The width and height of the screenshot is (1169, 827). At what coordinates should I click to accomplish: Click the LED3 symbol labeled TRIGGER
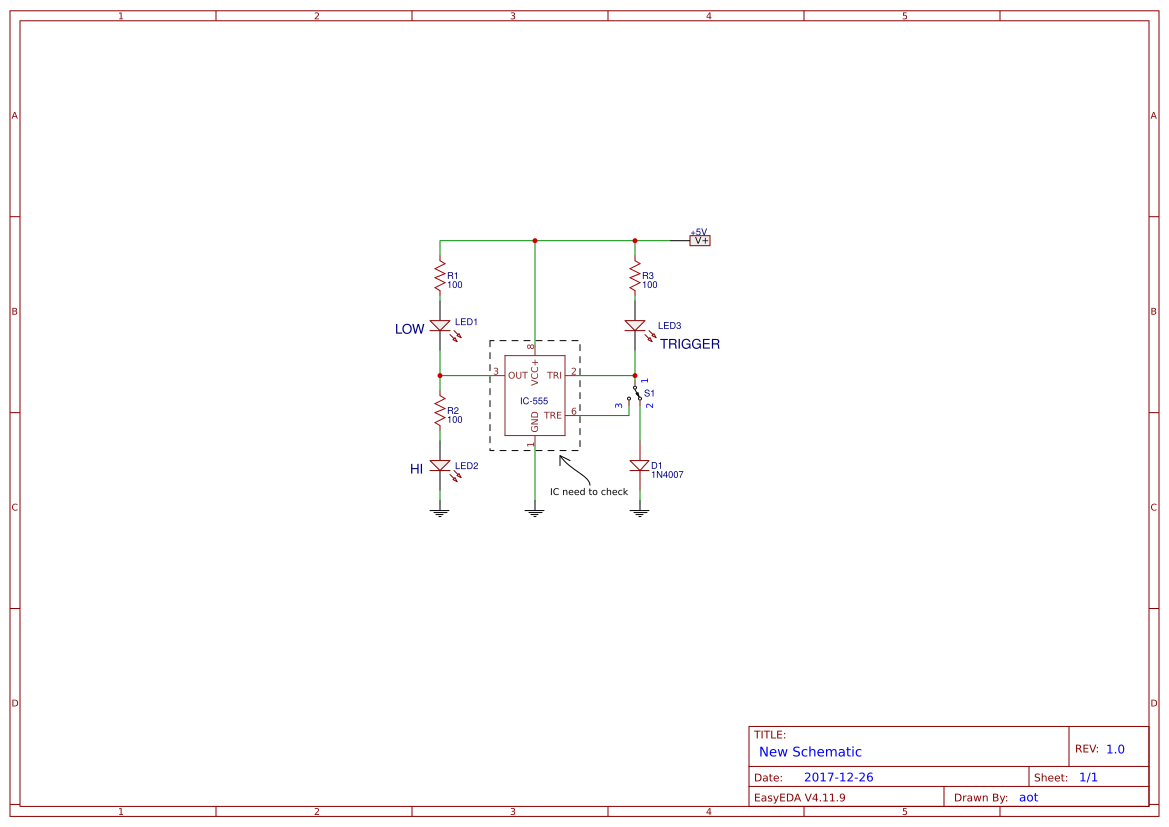coord(636,326)
